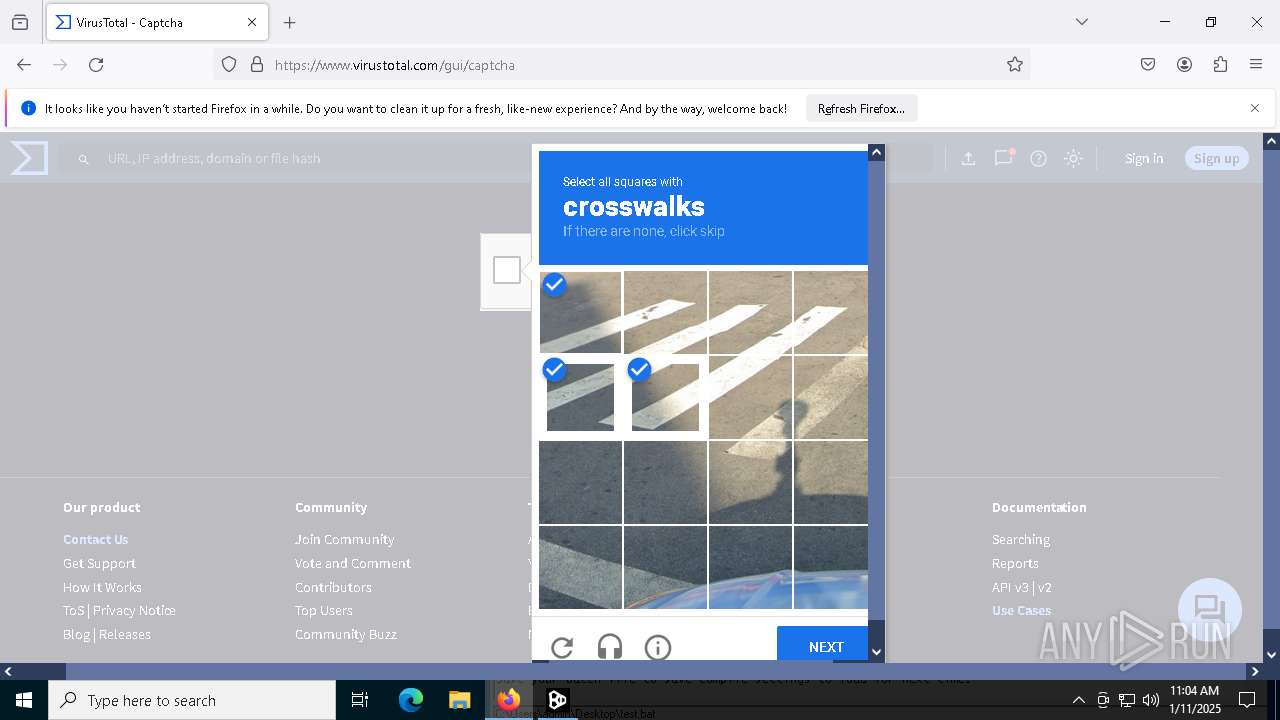Select top-row third crosswalk tile

(x=750, y=312)
